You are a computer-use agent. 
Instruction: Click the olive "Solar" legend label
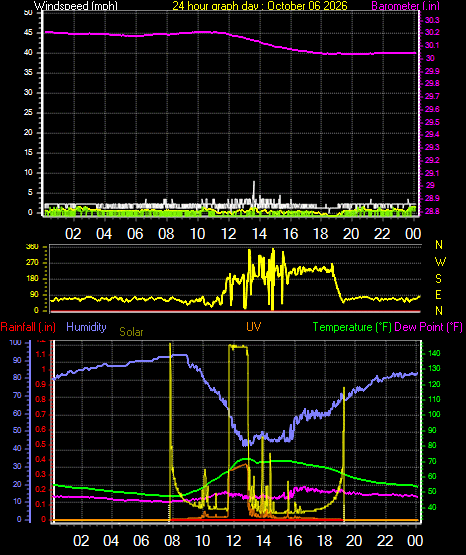pos(131,332)
